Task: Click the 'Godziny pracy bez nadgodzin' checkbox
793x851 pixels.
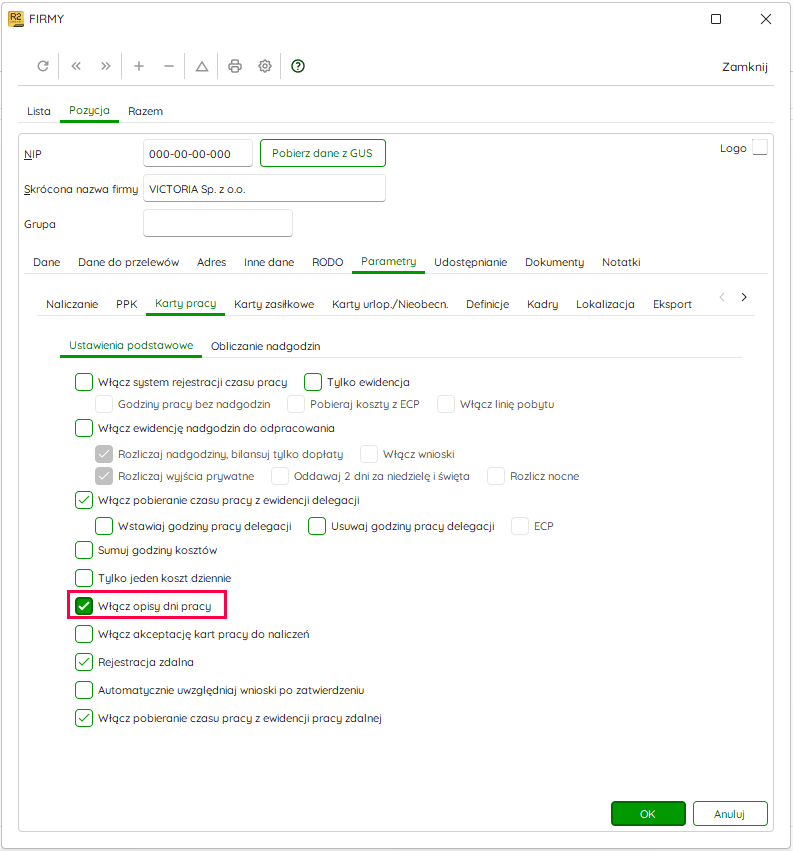Action: coord(104,404)
